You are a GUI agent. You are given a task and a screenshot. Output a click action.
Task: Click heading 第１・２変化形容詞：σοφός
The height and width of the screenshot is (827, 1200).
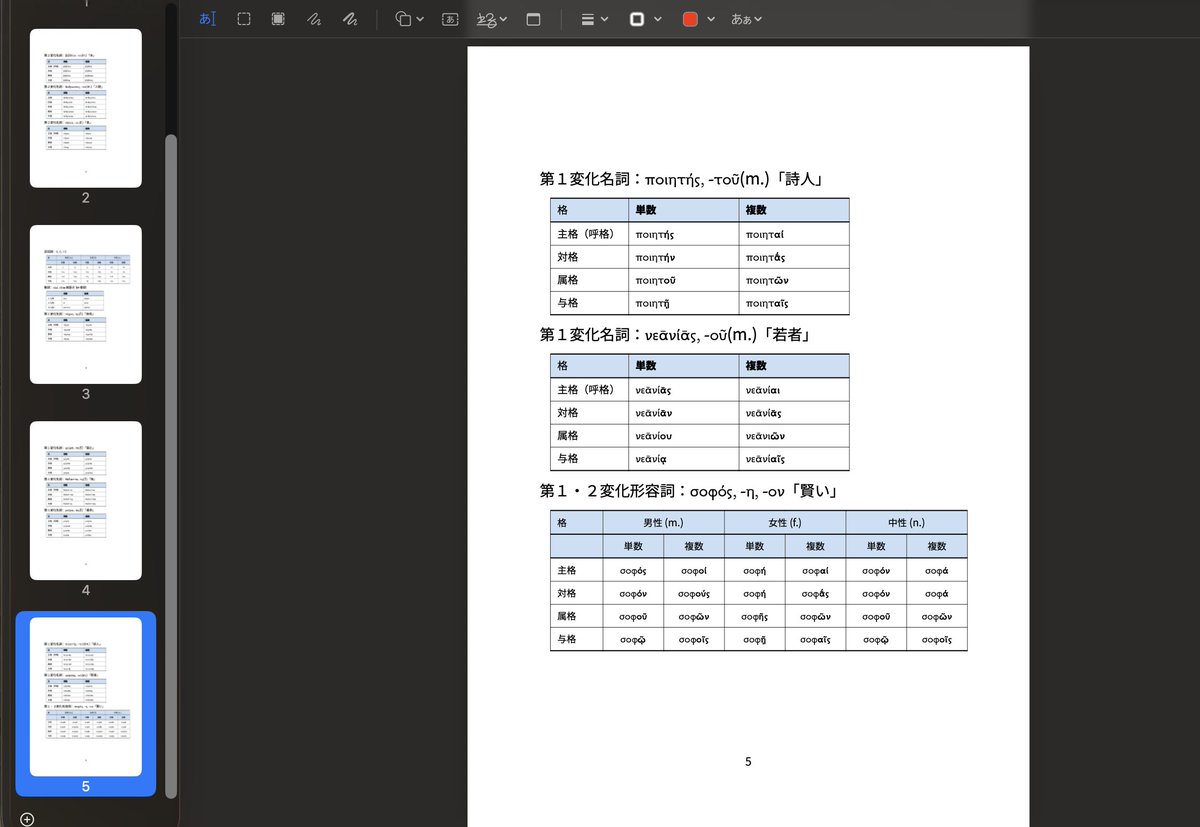click(x=688, y=491)
